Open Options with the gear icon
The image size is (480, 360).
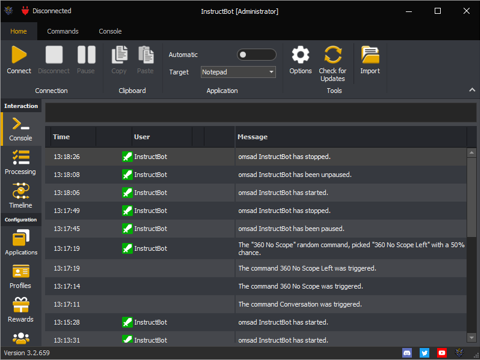300,55
